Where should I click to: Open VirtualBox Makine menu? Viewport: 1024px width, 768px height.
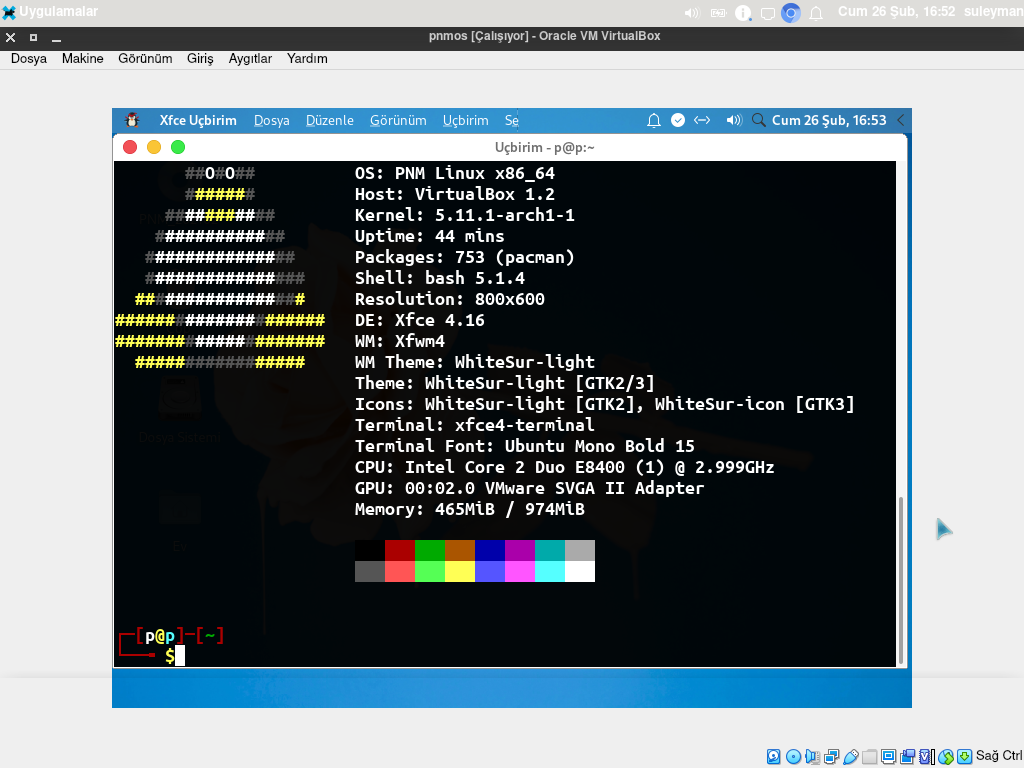[x=82, y=59]
